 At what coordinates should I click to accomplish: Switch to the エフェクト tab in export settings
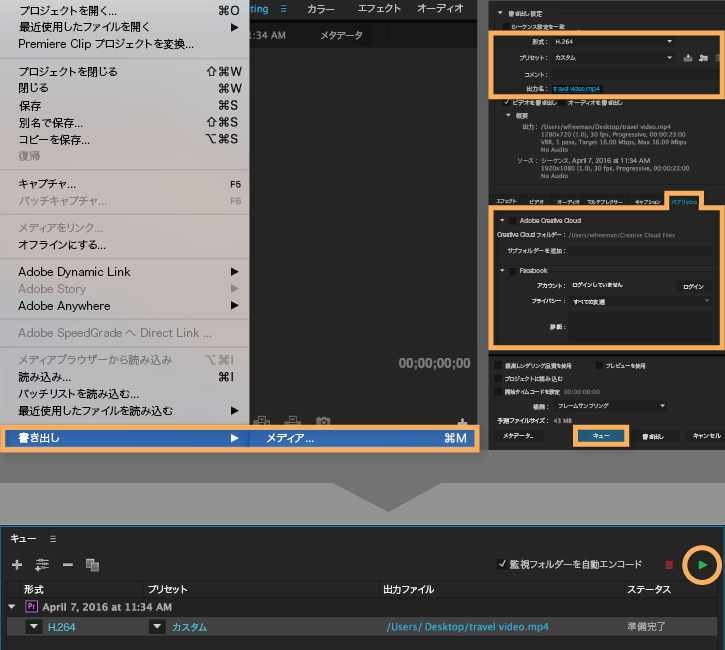(506, 201)
